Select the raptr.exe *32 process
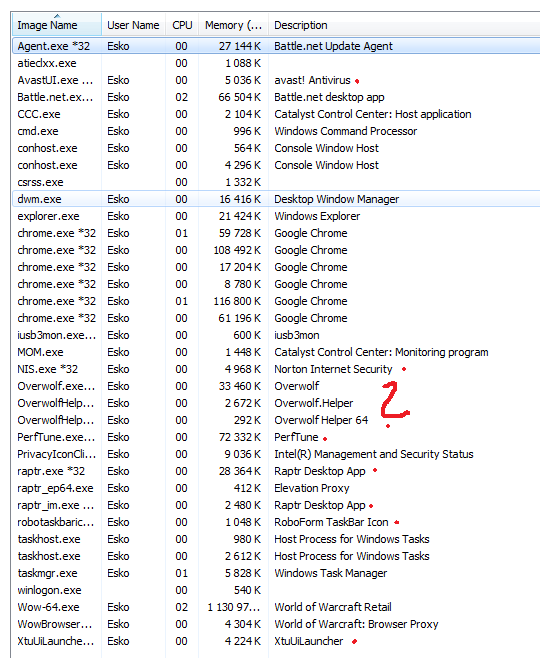 tap(276, 471)
